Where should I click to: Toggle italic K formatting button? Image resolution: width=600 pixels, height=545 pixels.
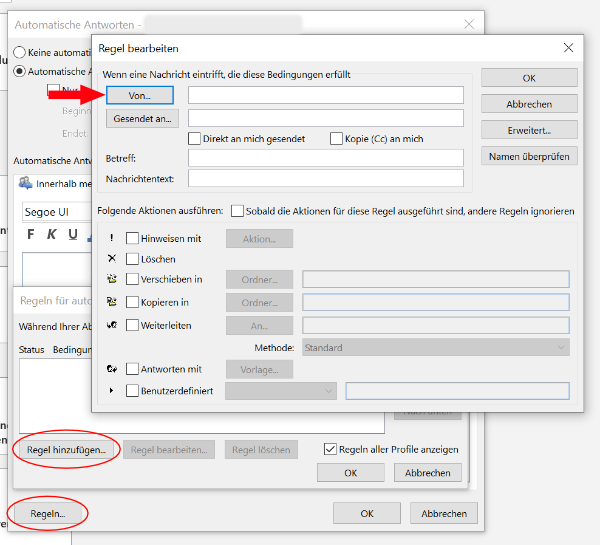(52, 234)
